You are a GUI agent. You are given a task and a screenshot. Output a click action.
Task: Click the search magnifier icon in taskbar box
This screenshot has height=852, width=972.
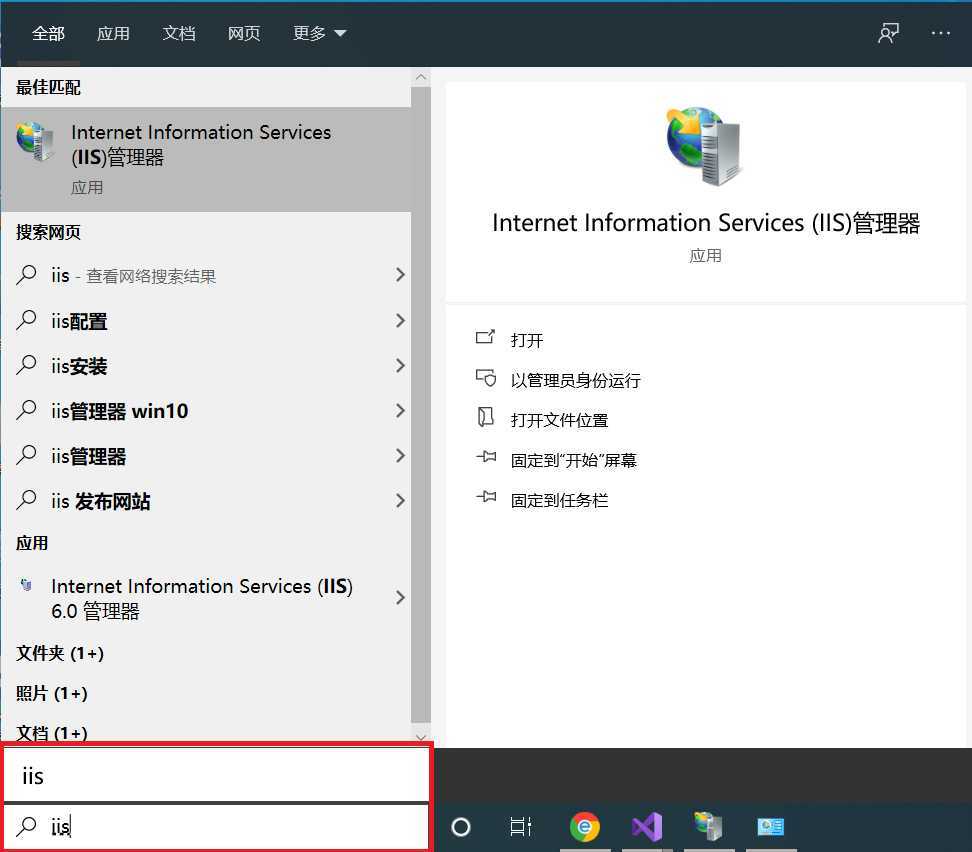[x=26, y=826]
